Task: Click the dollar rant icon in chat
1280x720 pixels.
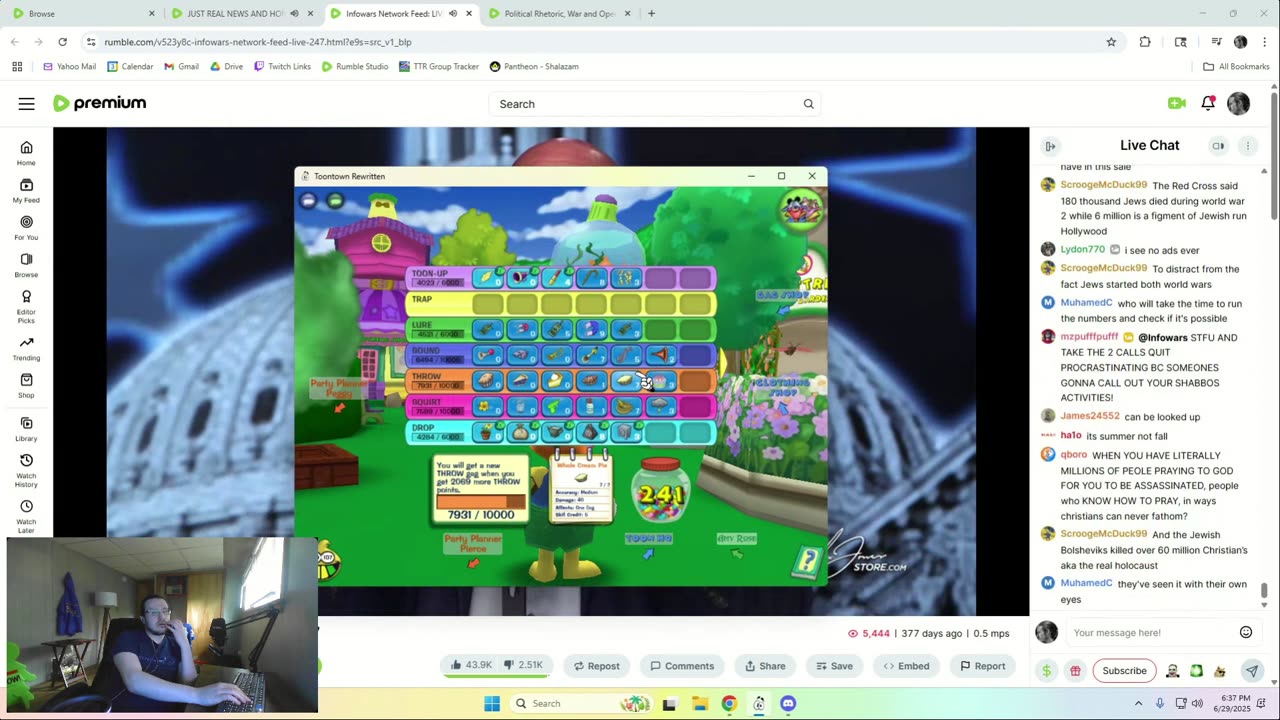Action: click(x=1046, y=671)
